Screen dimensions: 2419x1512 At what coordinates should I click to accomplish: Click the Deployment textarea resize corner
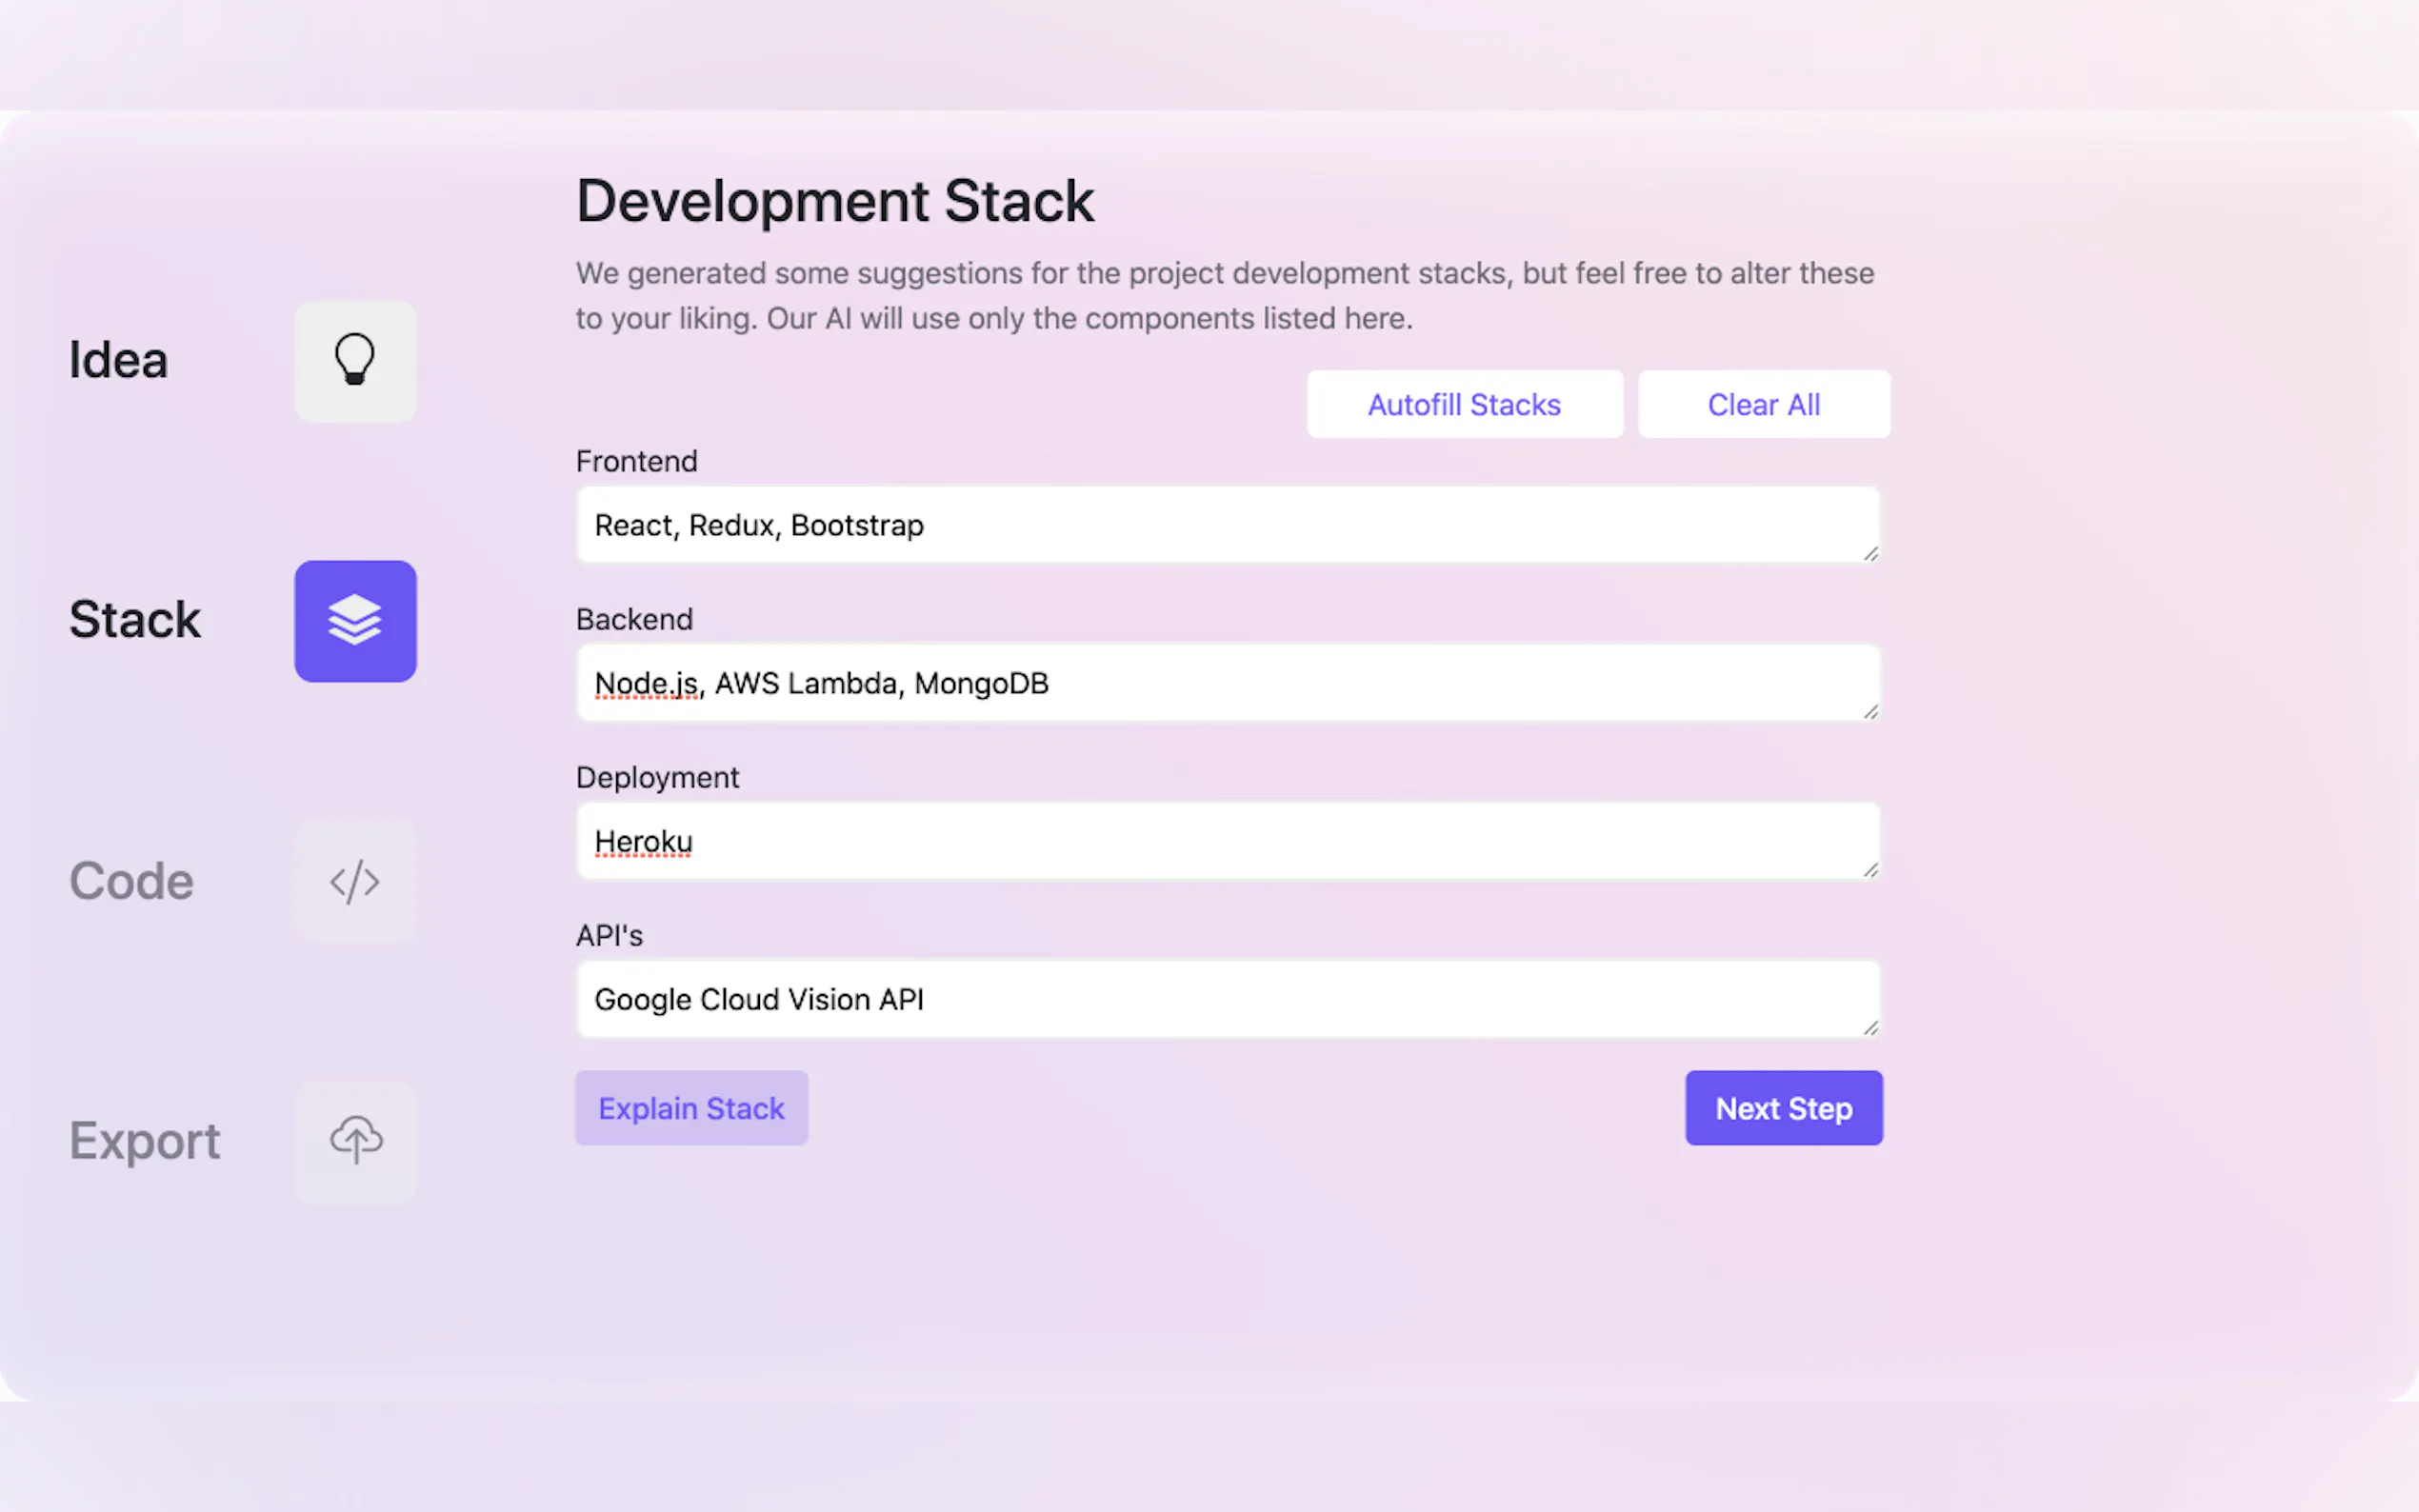[x=1870, y=870]
